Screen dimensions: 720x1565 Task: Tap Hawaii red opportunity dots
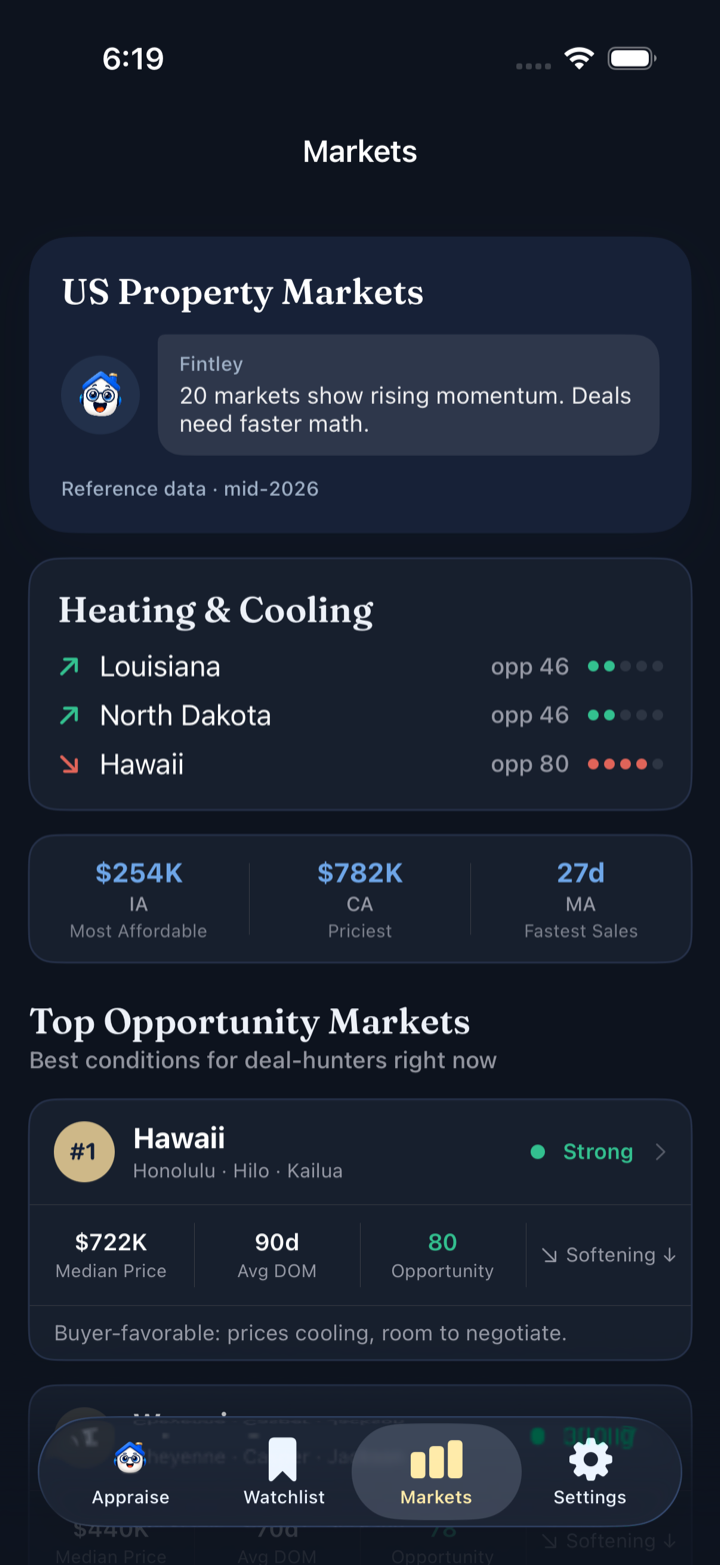pyautogui.click(x=625, y=764)
